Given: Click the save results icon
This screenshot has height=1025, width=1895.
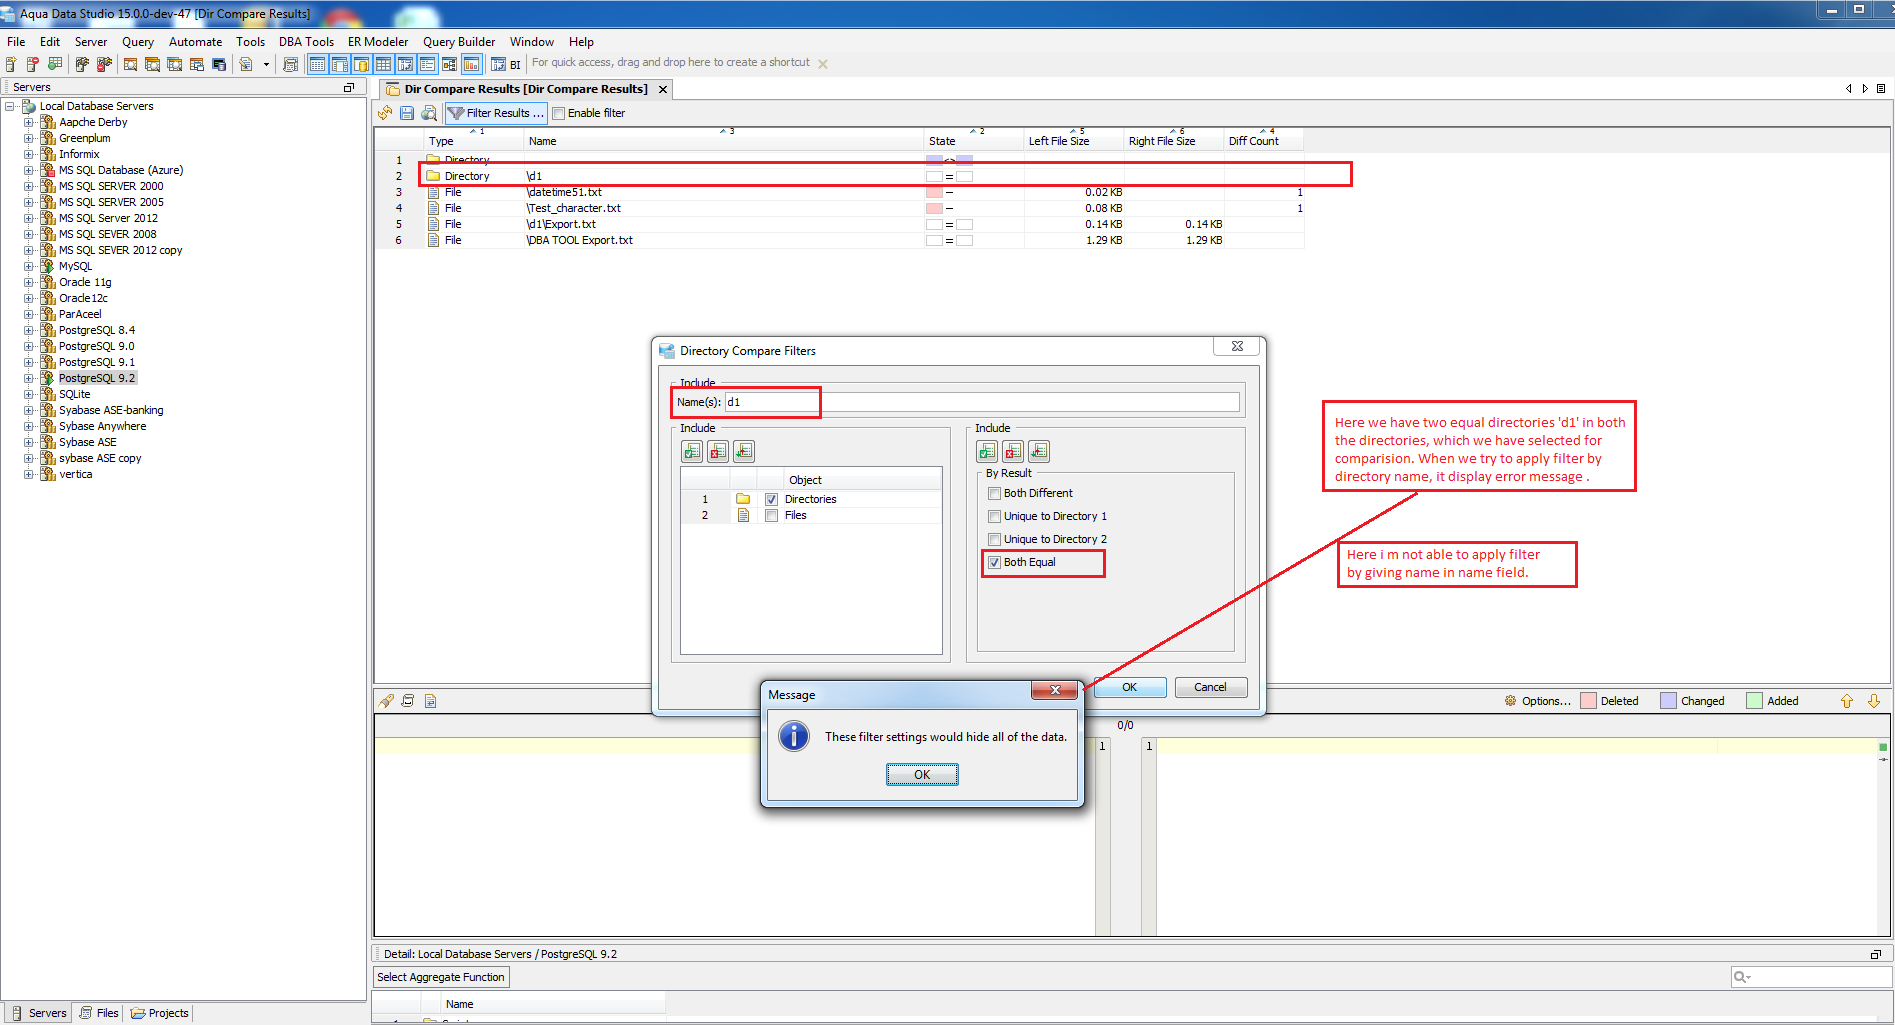Looking at the screenshot, I should point(407,113).
